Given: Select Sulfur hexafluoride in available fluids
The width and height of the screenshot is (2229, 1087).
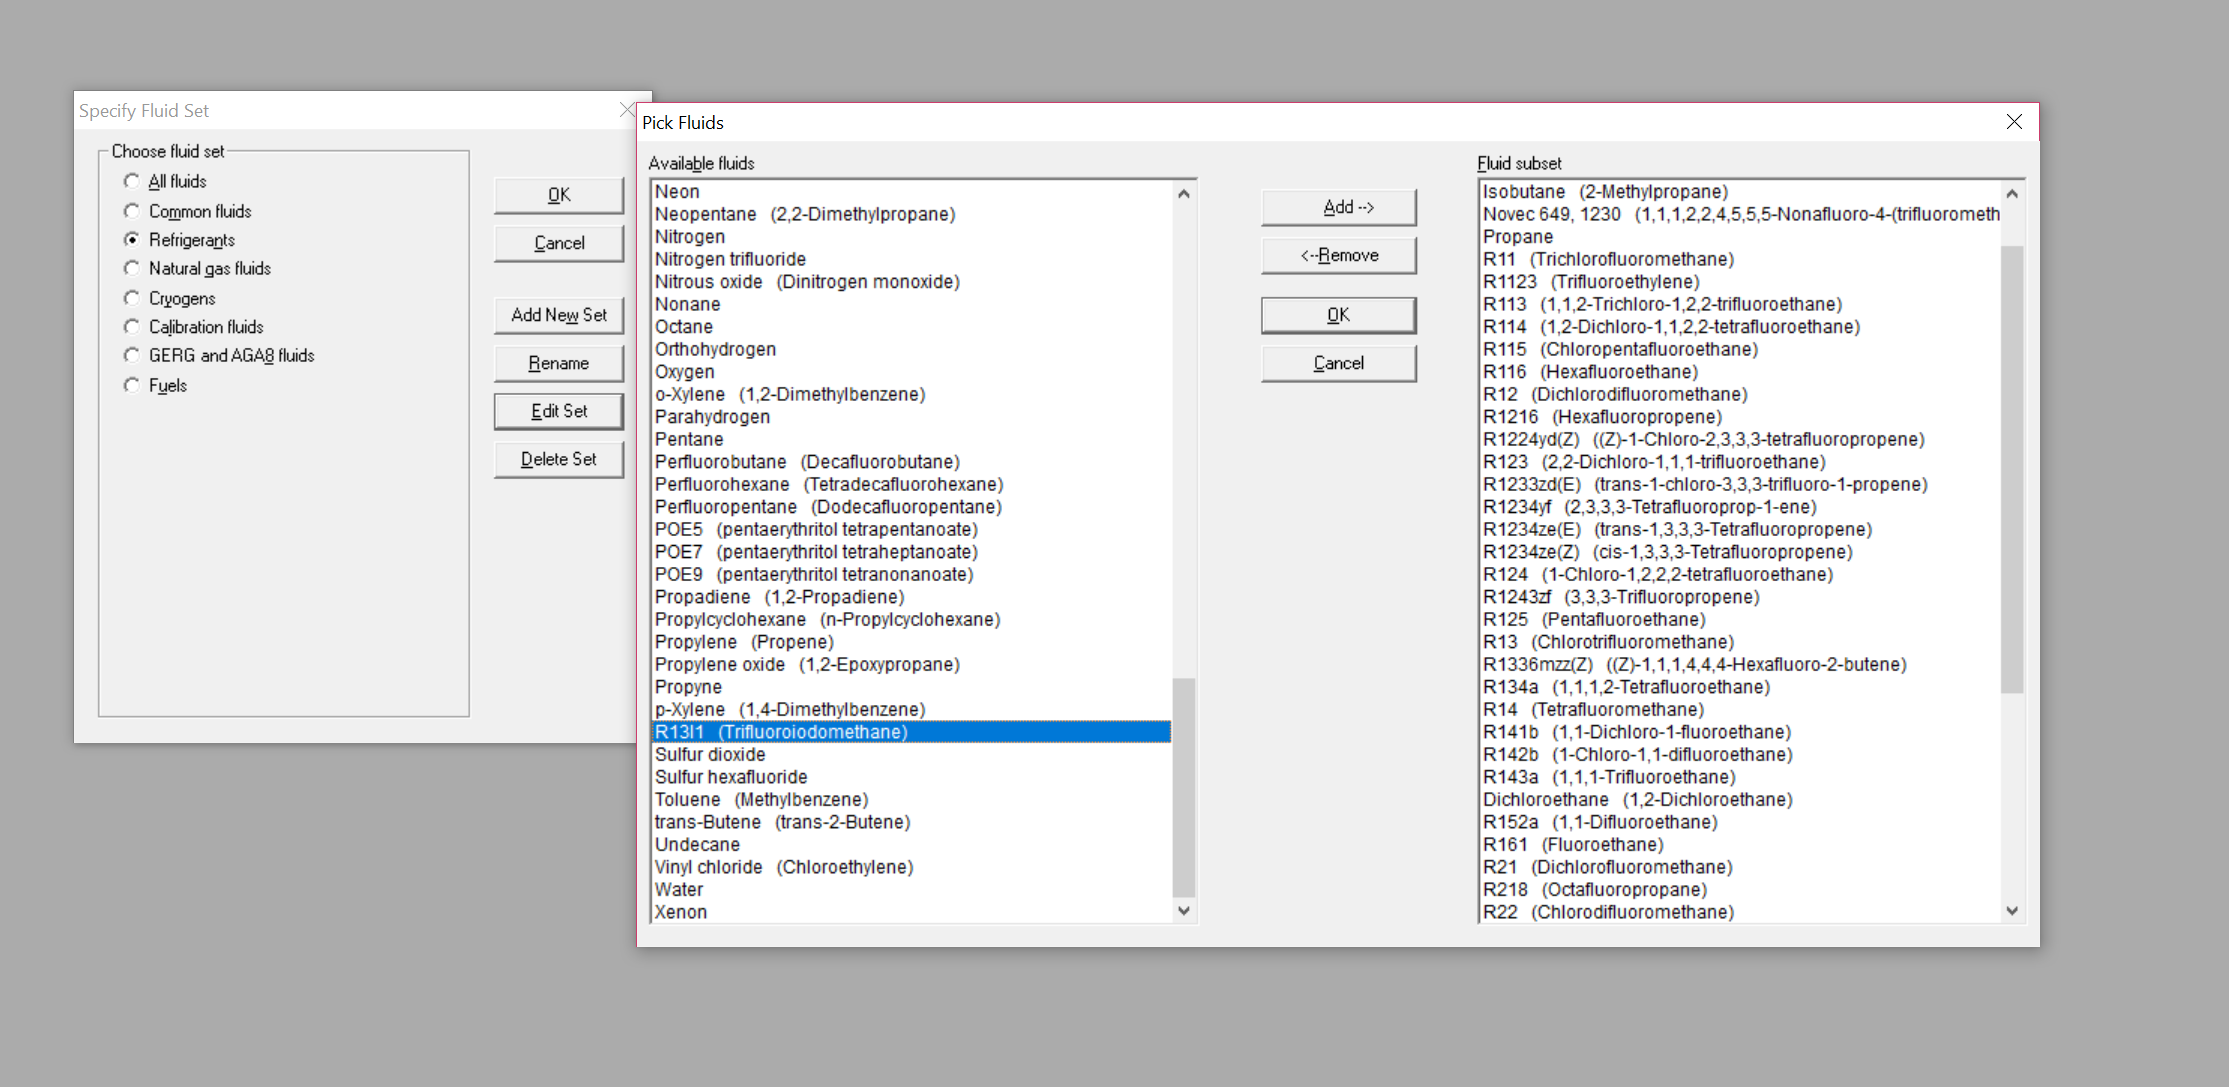Looking at the screenshot, I should tap(731, 777).
